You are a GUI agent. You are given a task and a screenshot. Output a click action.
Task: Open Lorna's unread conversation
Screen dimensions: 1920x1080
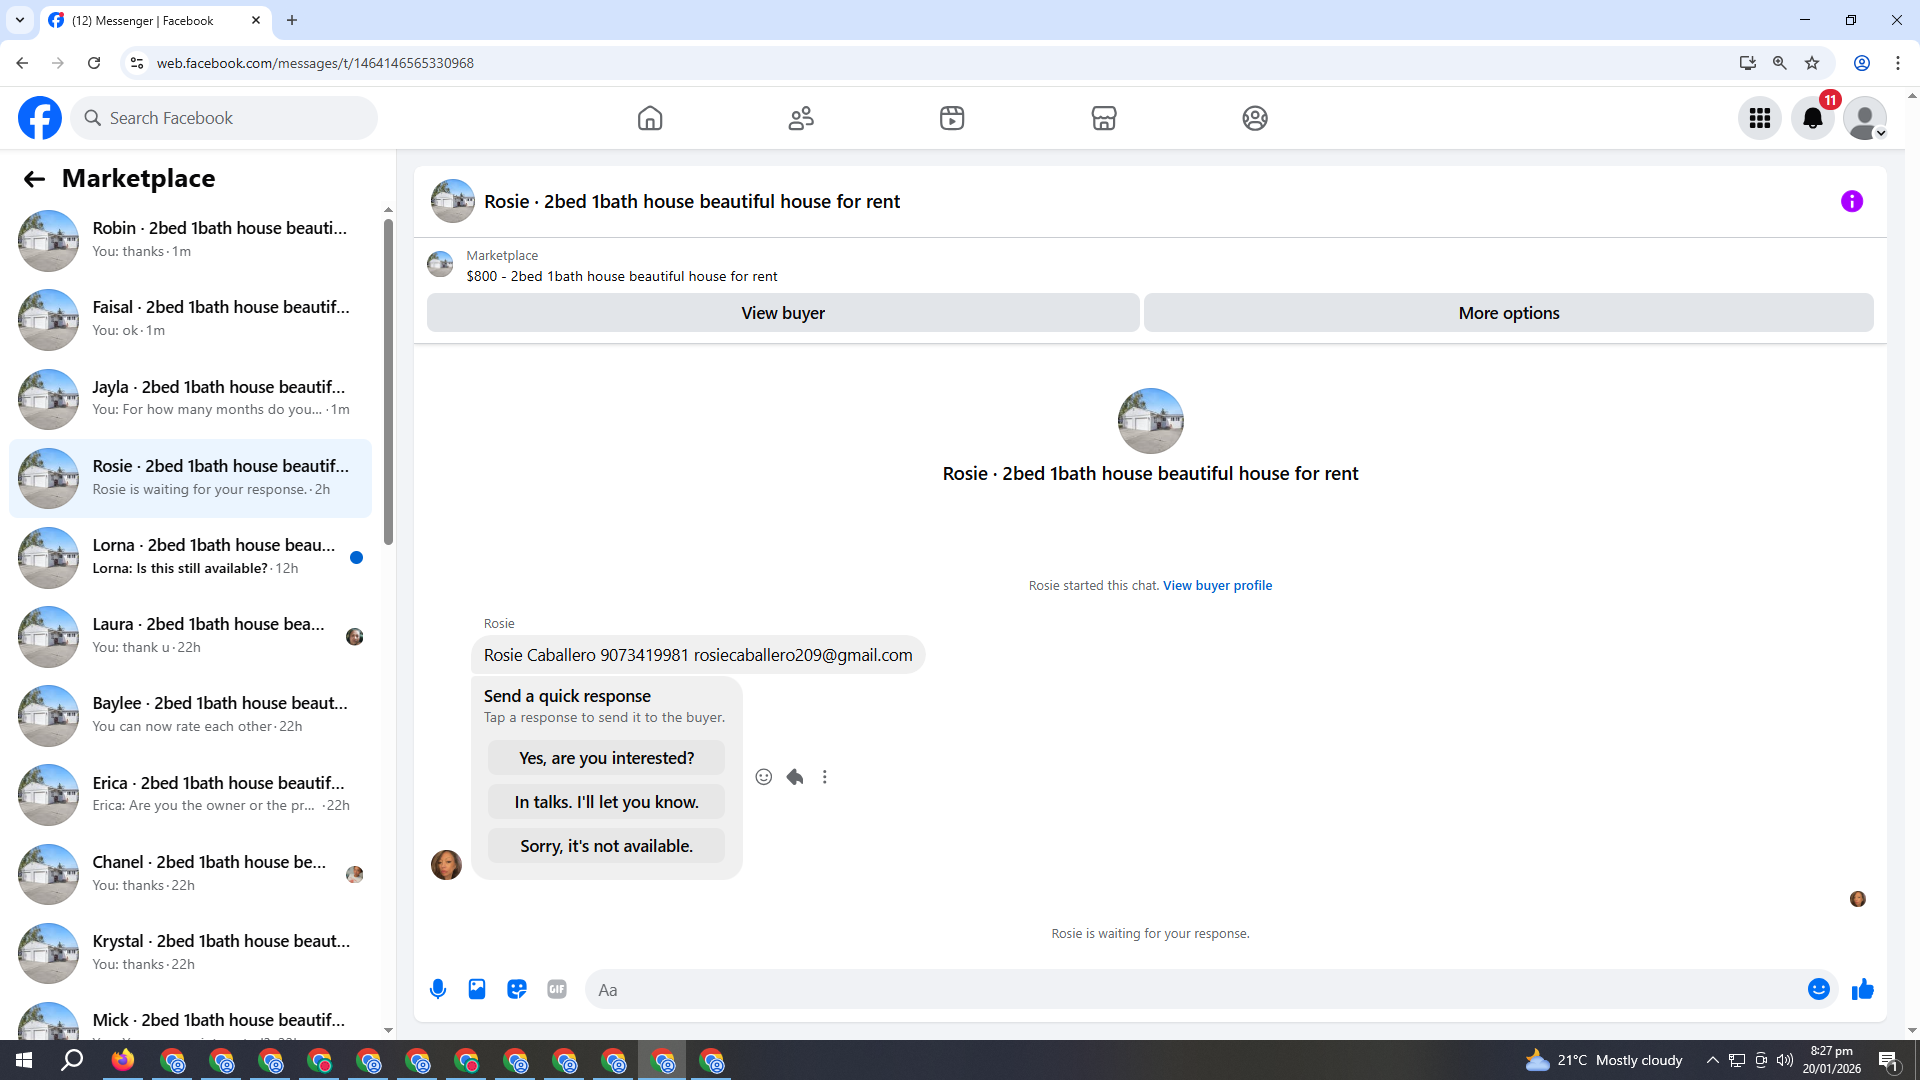(190, 557)
